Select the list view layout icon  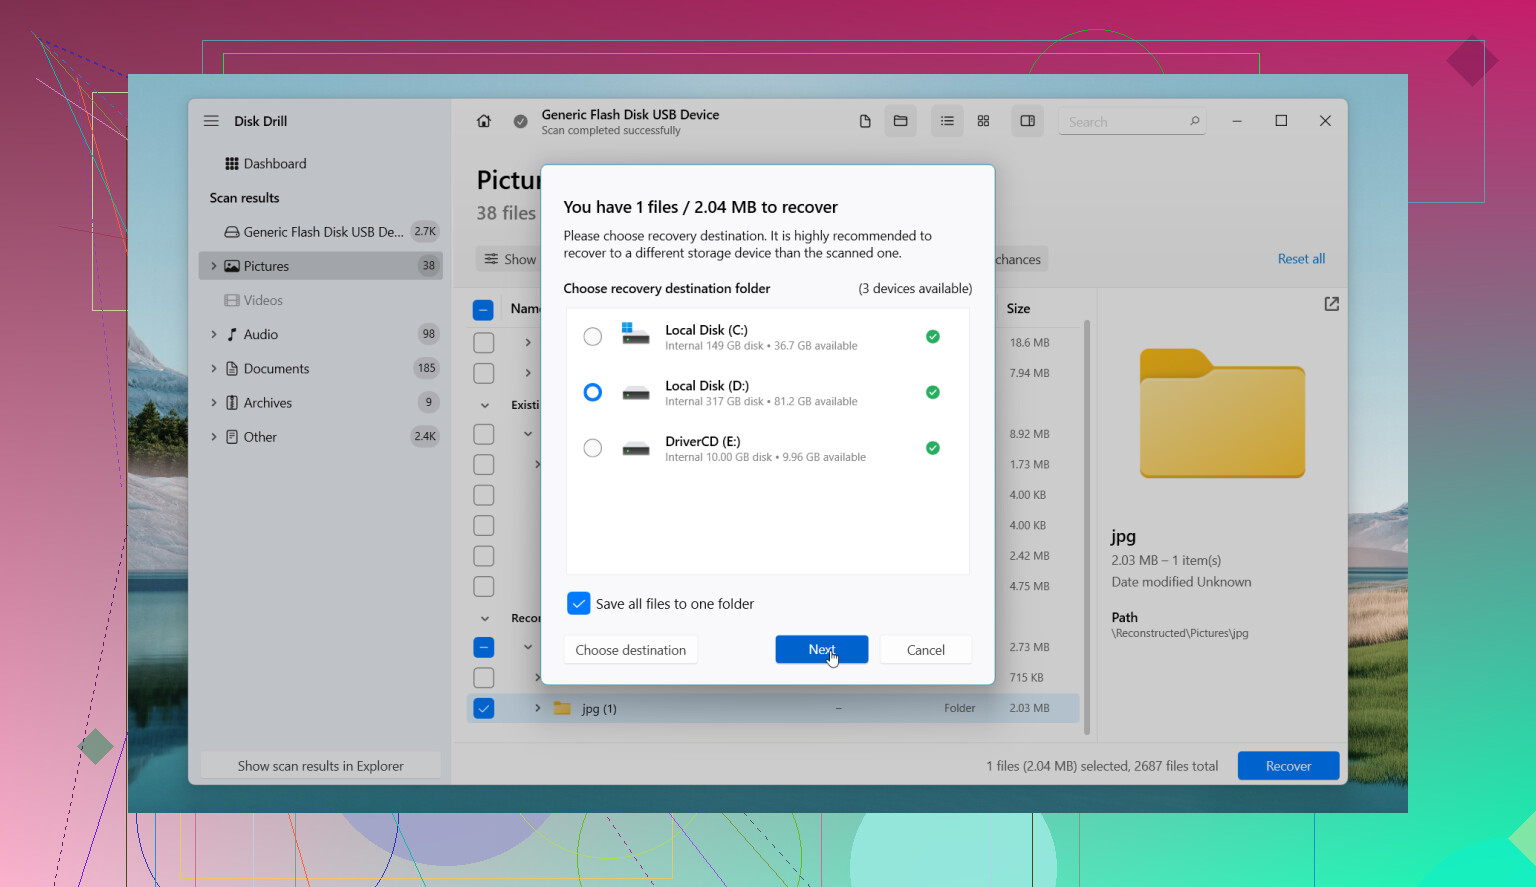point(947,121)
